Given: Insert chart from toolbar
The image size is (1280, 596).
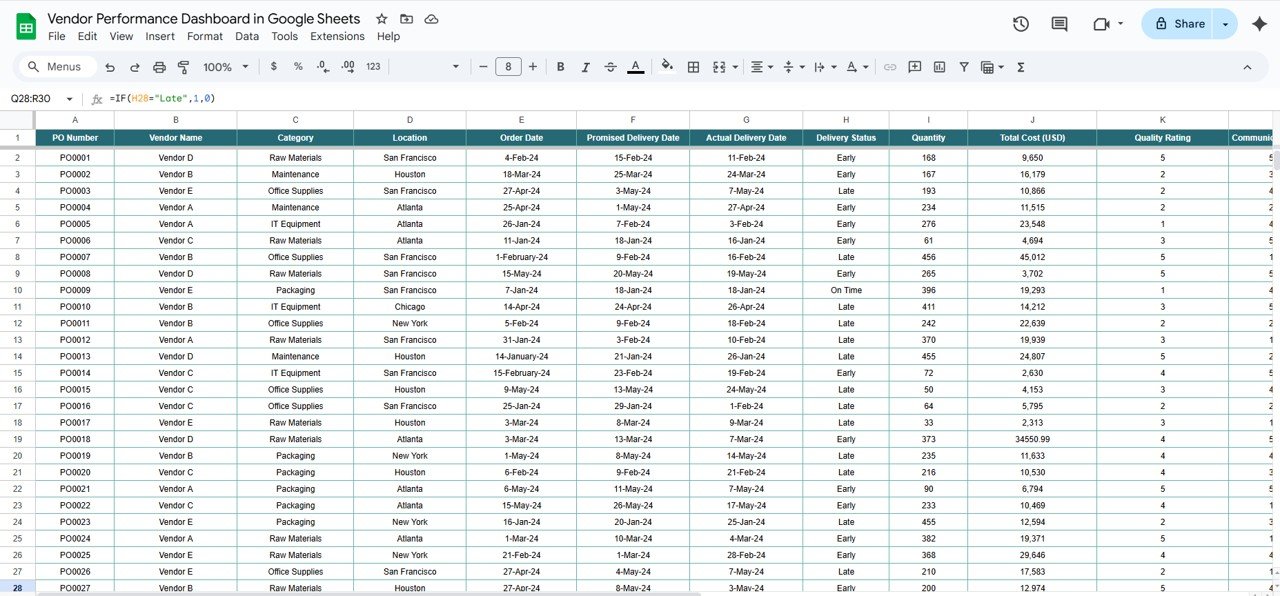Looking at the screenshot, I should click(939, 67).
